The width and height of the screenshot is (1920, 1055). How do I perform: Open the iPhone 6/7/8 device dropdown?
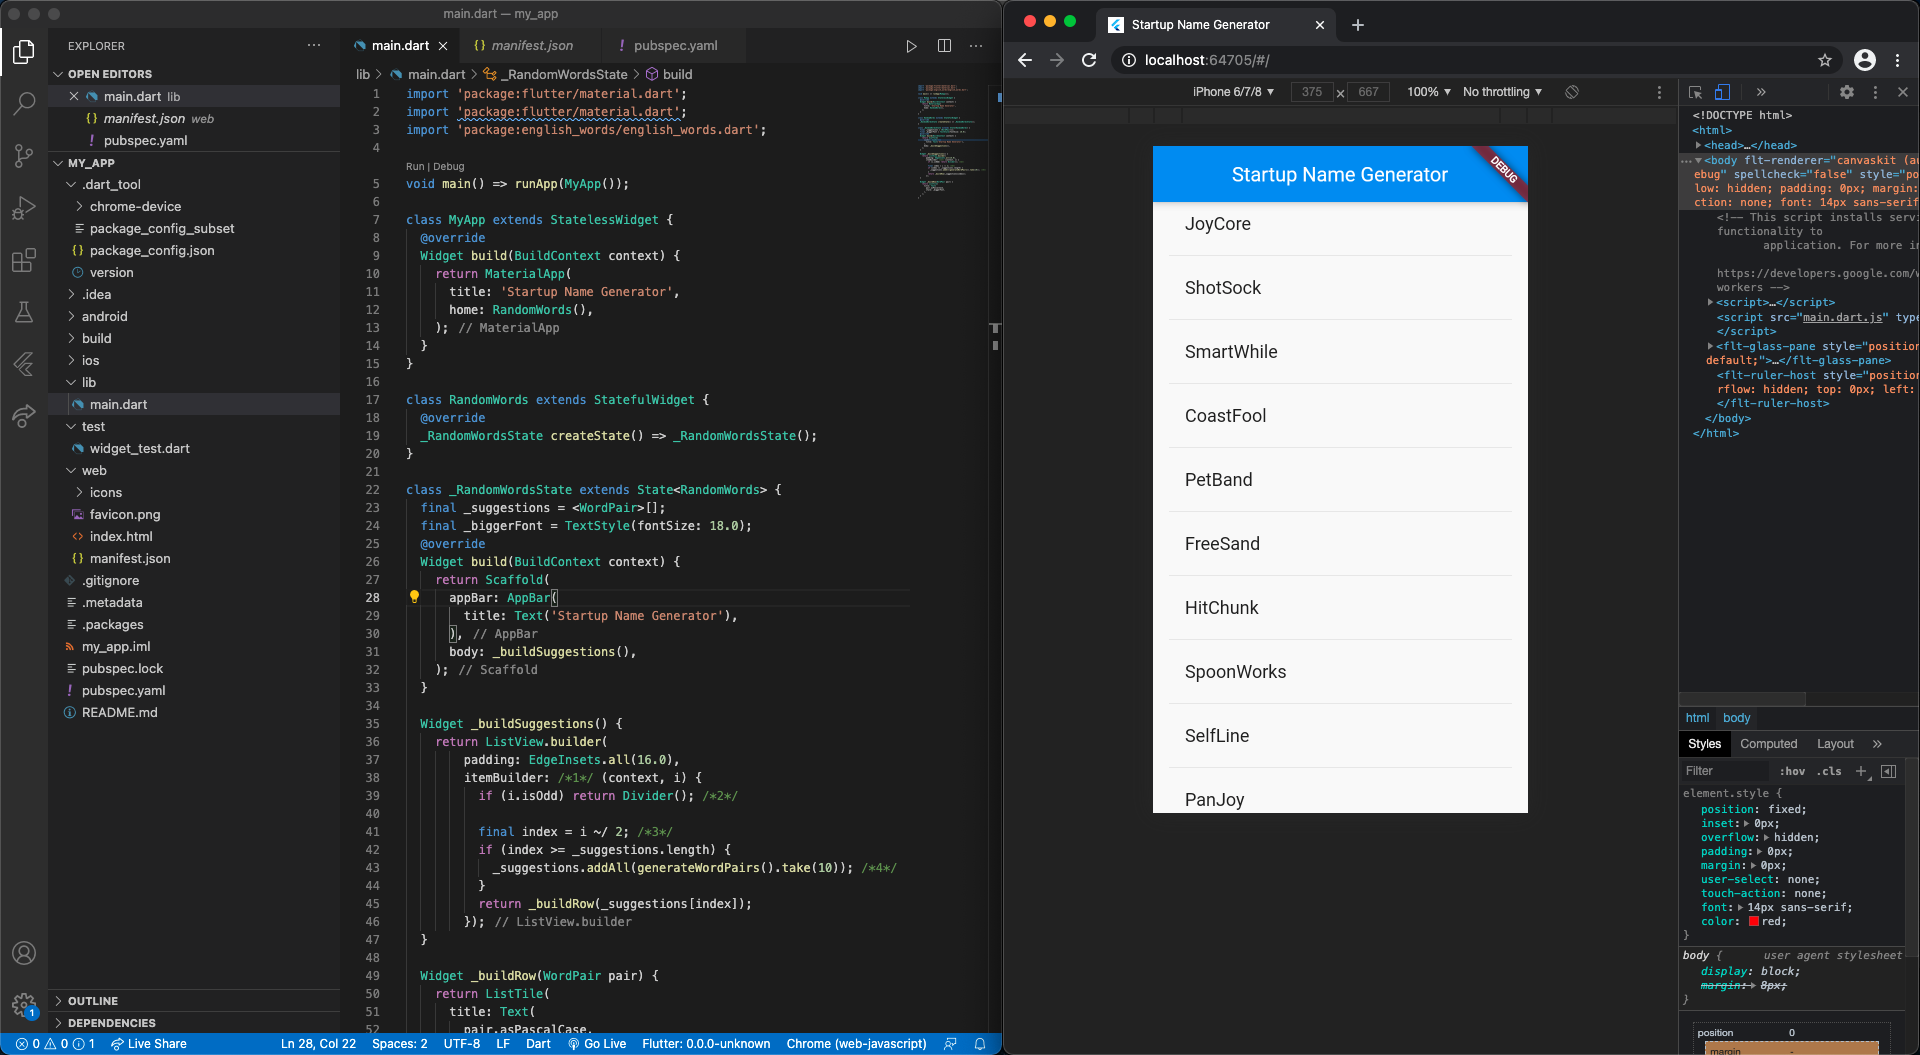(x=1233, y=92)
